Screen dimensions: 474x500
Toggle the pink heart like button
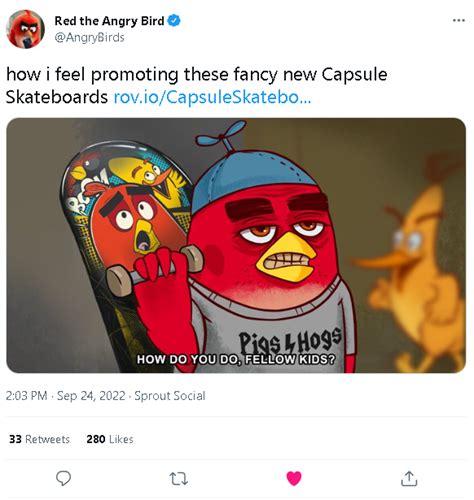pyautogui.click(x=294, y=479)
